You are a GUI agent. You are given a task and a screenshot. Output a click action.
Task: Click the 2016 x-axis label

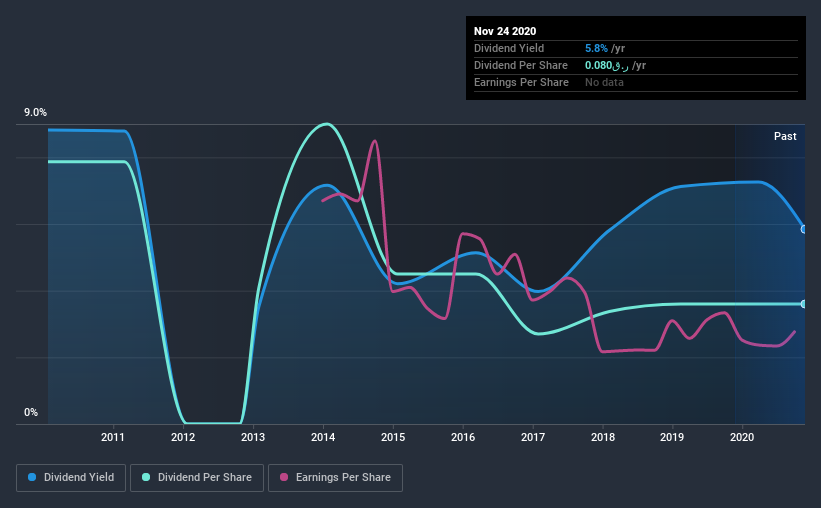tap(463, 437)
